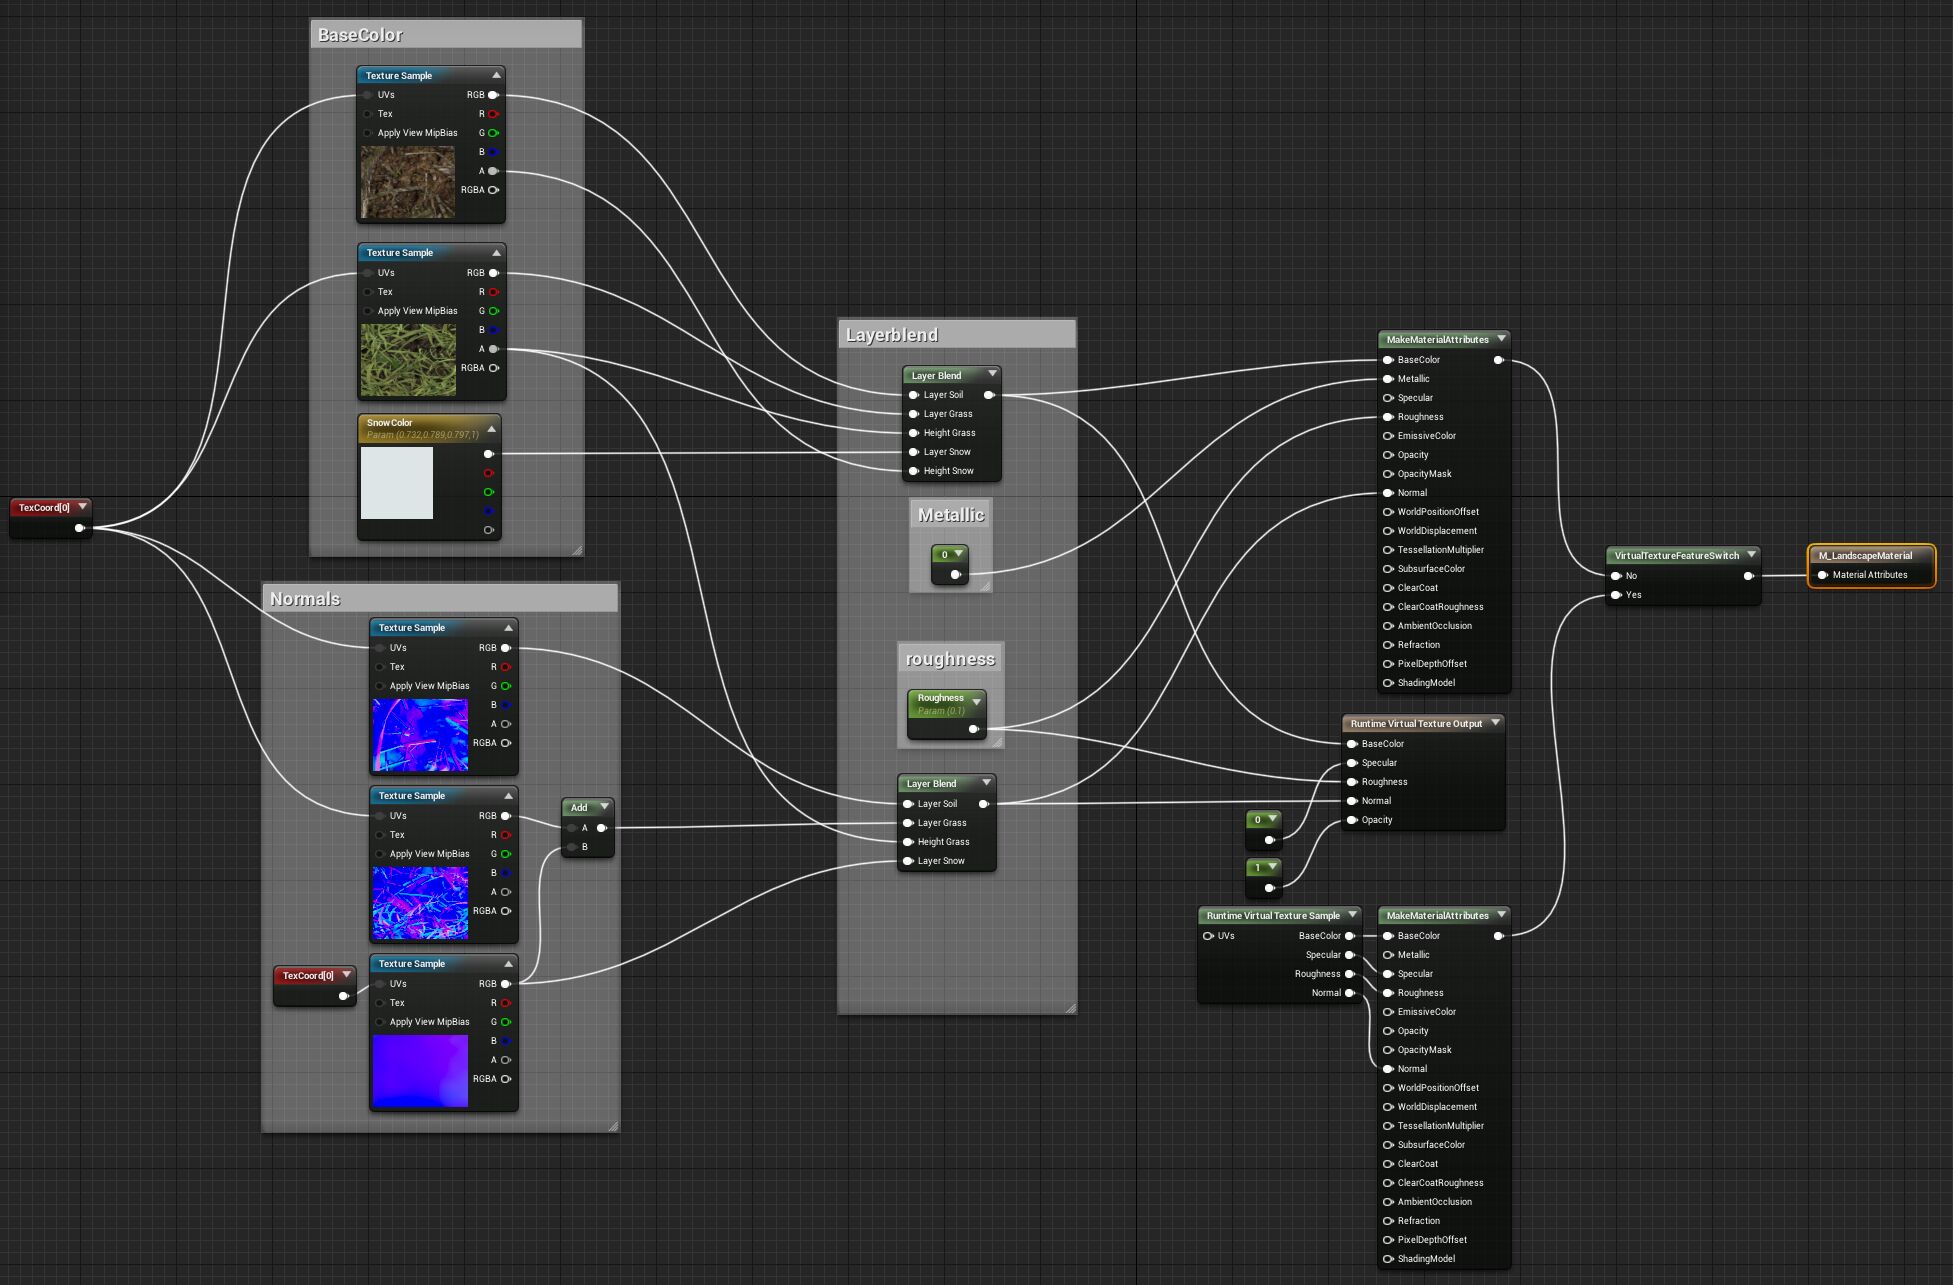The height and width of the screenshot is (1285, 1953).
Task: Select the TexCoord[0] node beside Normals group
Action: (x=308, y=975)
